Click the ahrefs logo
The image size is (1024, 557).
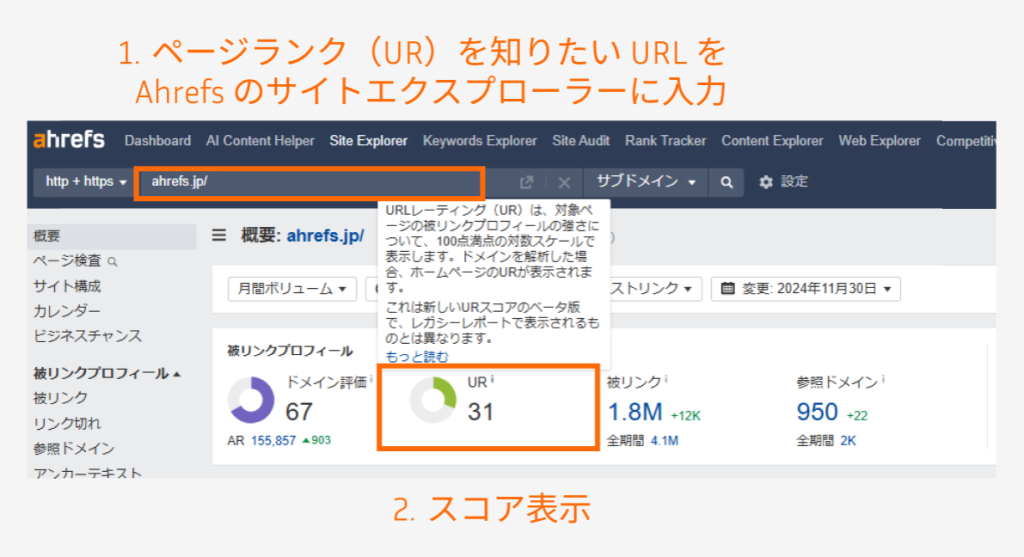coord(69,140)
